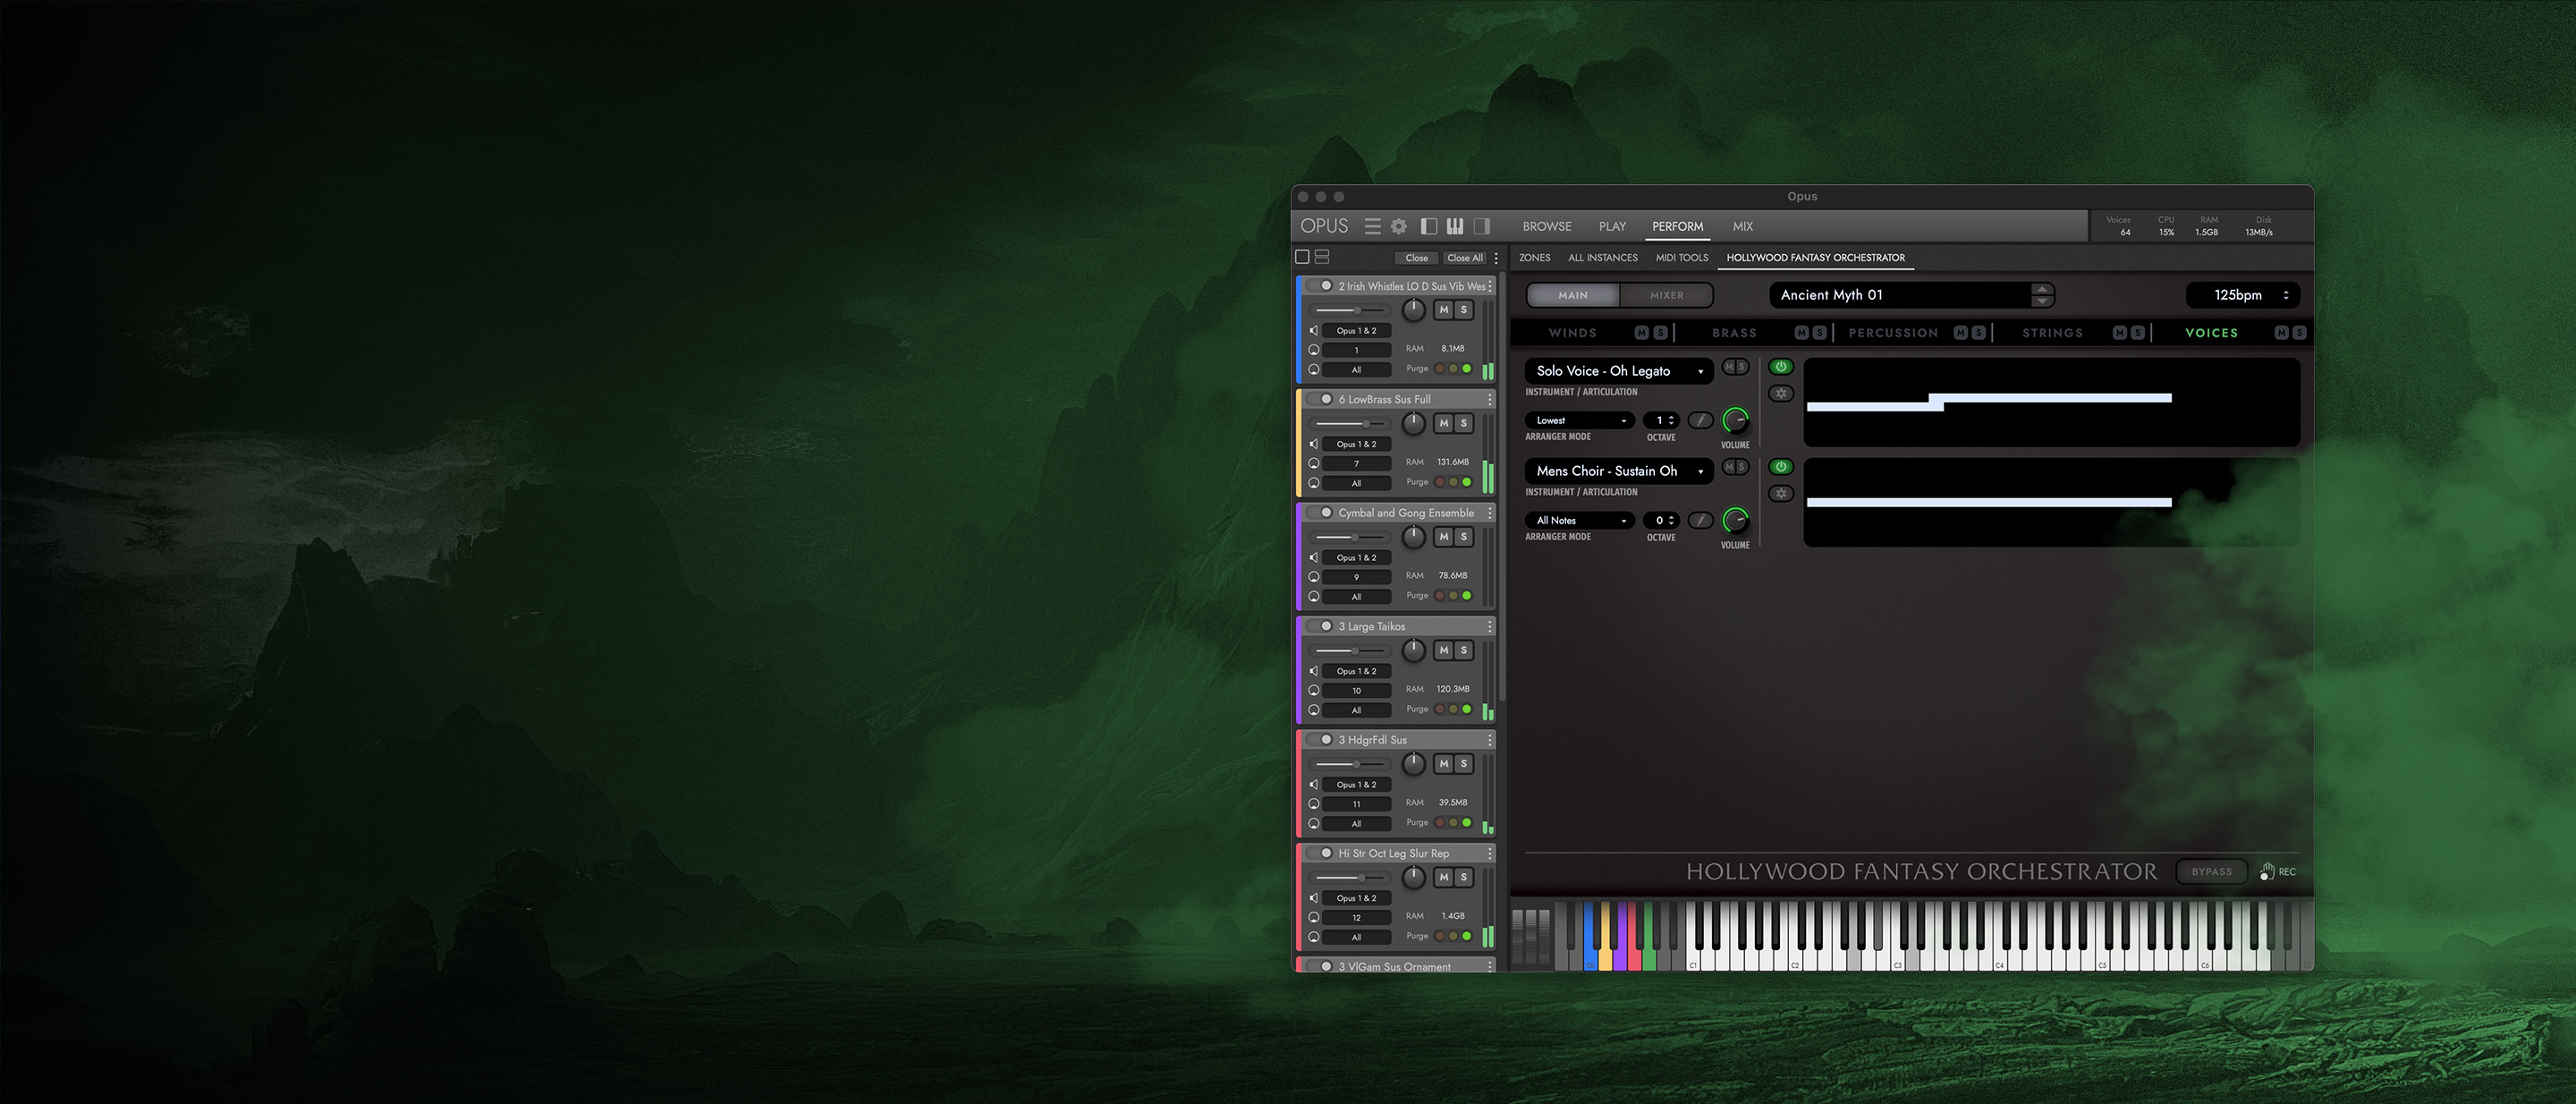Open All Notes arranger mode dropdown

pyautogui.click(x=1580, y=520)
